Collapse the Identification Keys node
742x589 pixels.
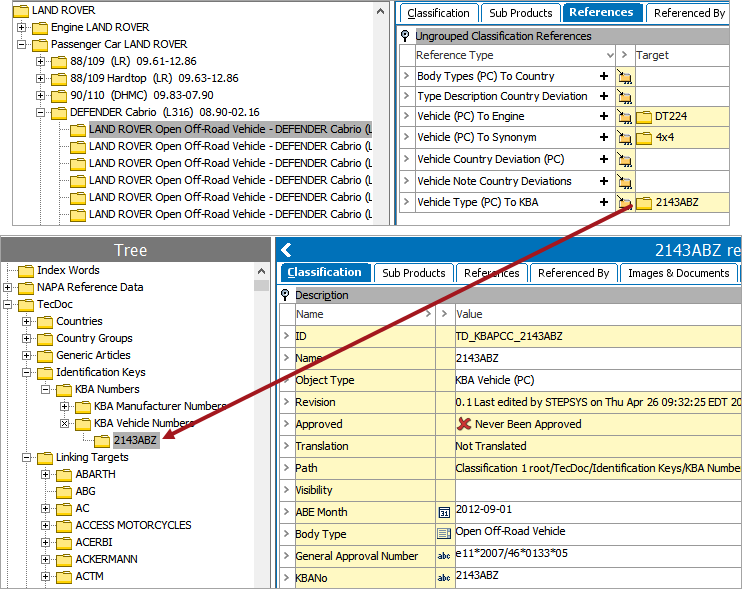[x=26, y=373]
